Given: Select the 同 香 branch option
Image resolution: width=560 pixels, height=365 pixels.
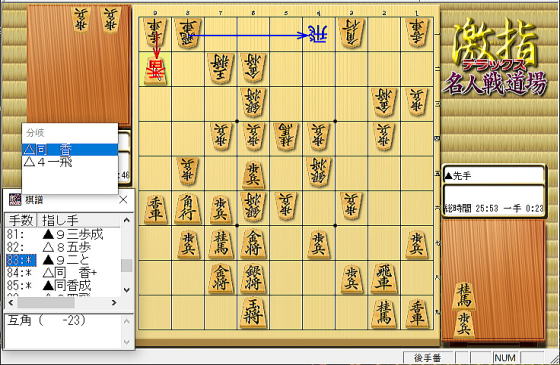Looking at the screenshot, I should [x=70, y=150].
